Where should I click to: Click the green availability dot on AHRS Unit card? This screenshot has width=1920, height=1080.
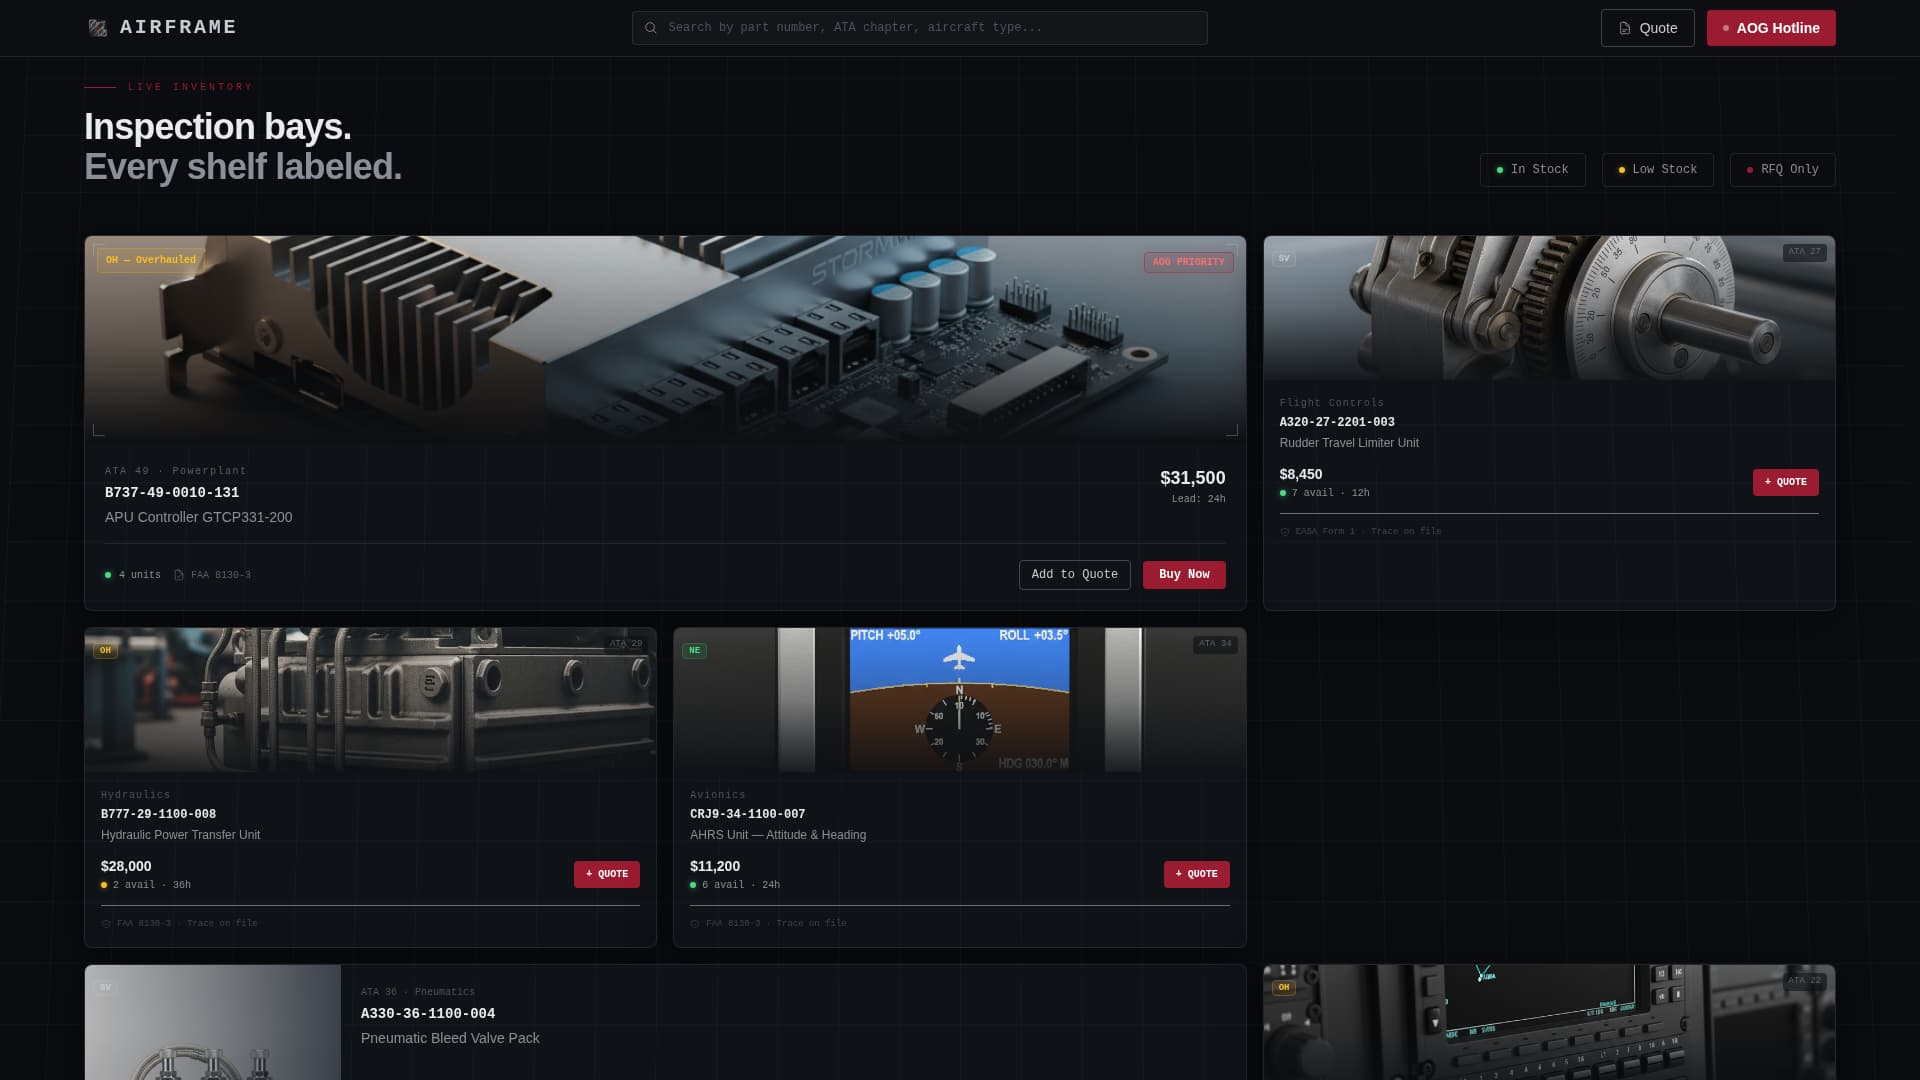tap(693, 885)
